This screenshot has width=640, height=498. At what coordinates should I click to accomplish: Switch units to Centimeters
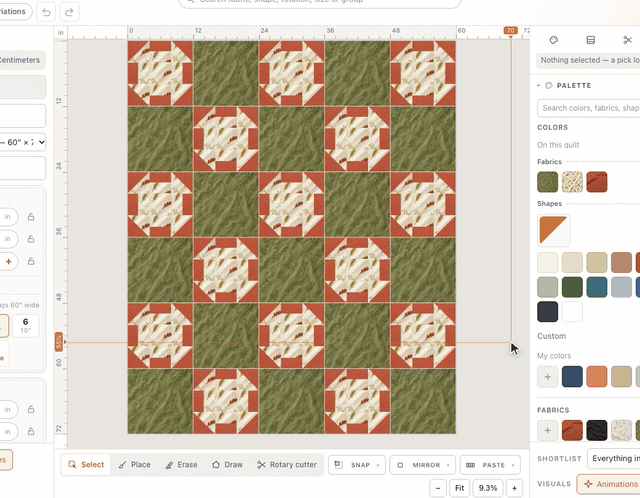point(20,60)
